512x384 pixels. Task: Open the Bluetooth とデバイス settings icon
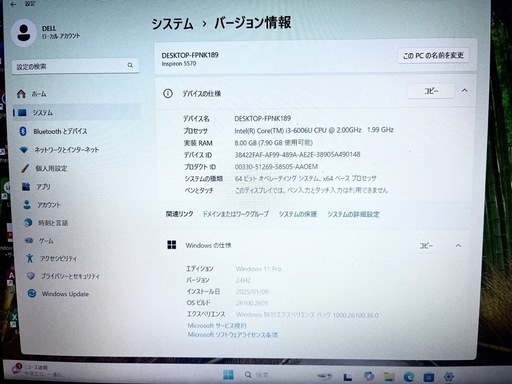pyautogui.click(x=23, y=131)
